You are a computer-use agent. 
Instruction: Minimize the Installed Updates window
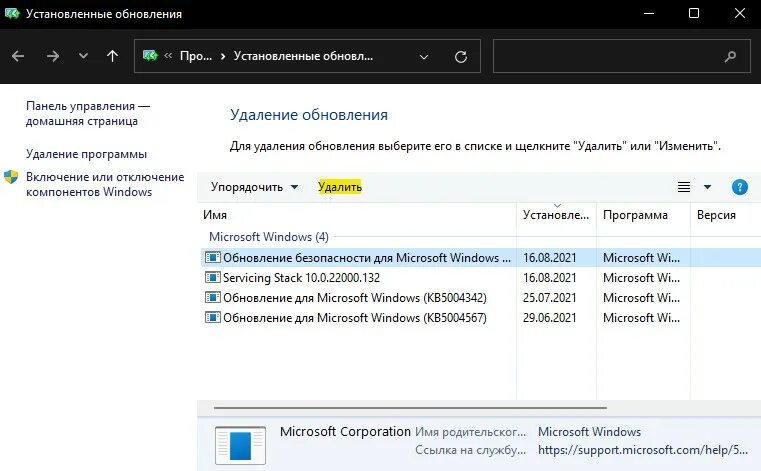(649, 14)
